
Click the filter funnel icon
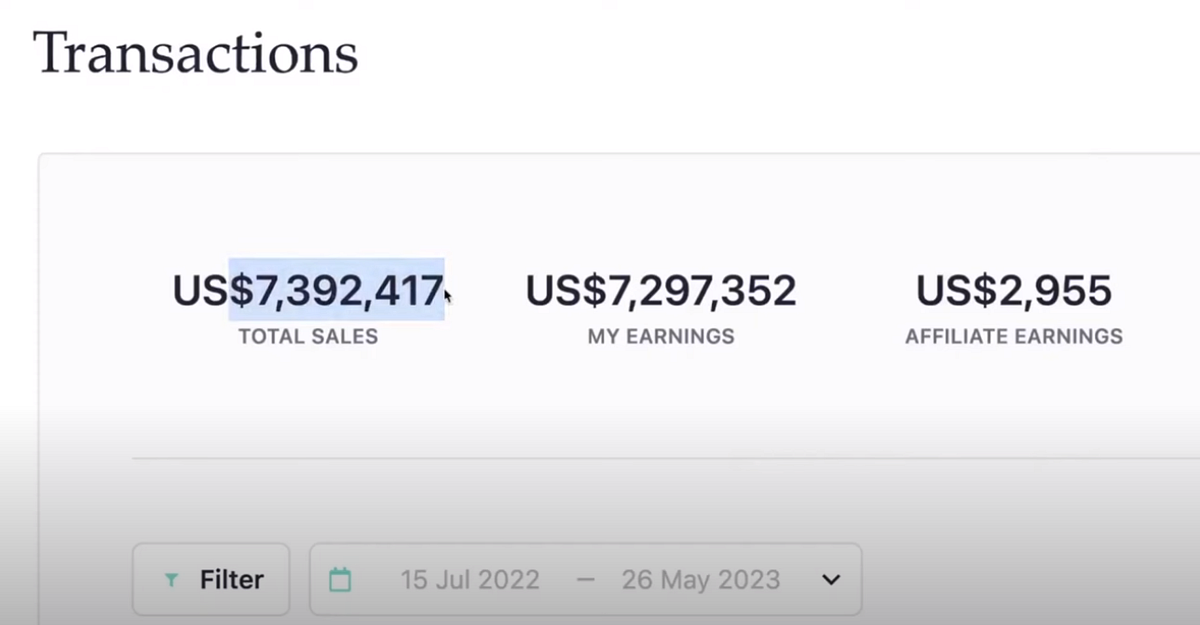pos(174,578)
